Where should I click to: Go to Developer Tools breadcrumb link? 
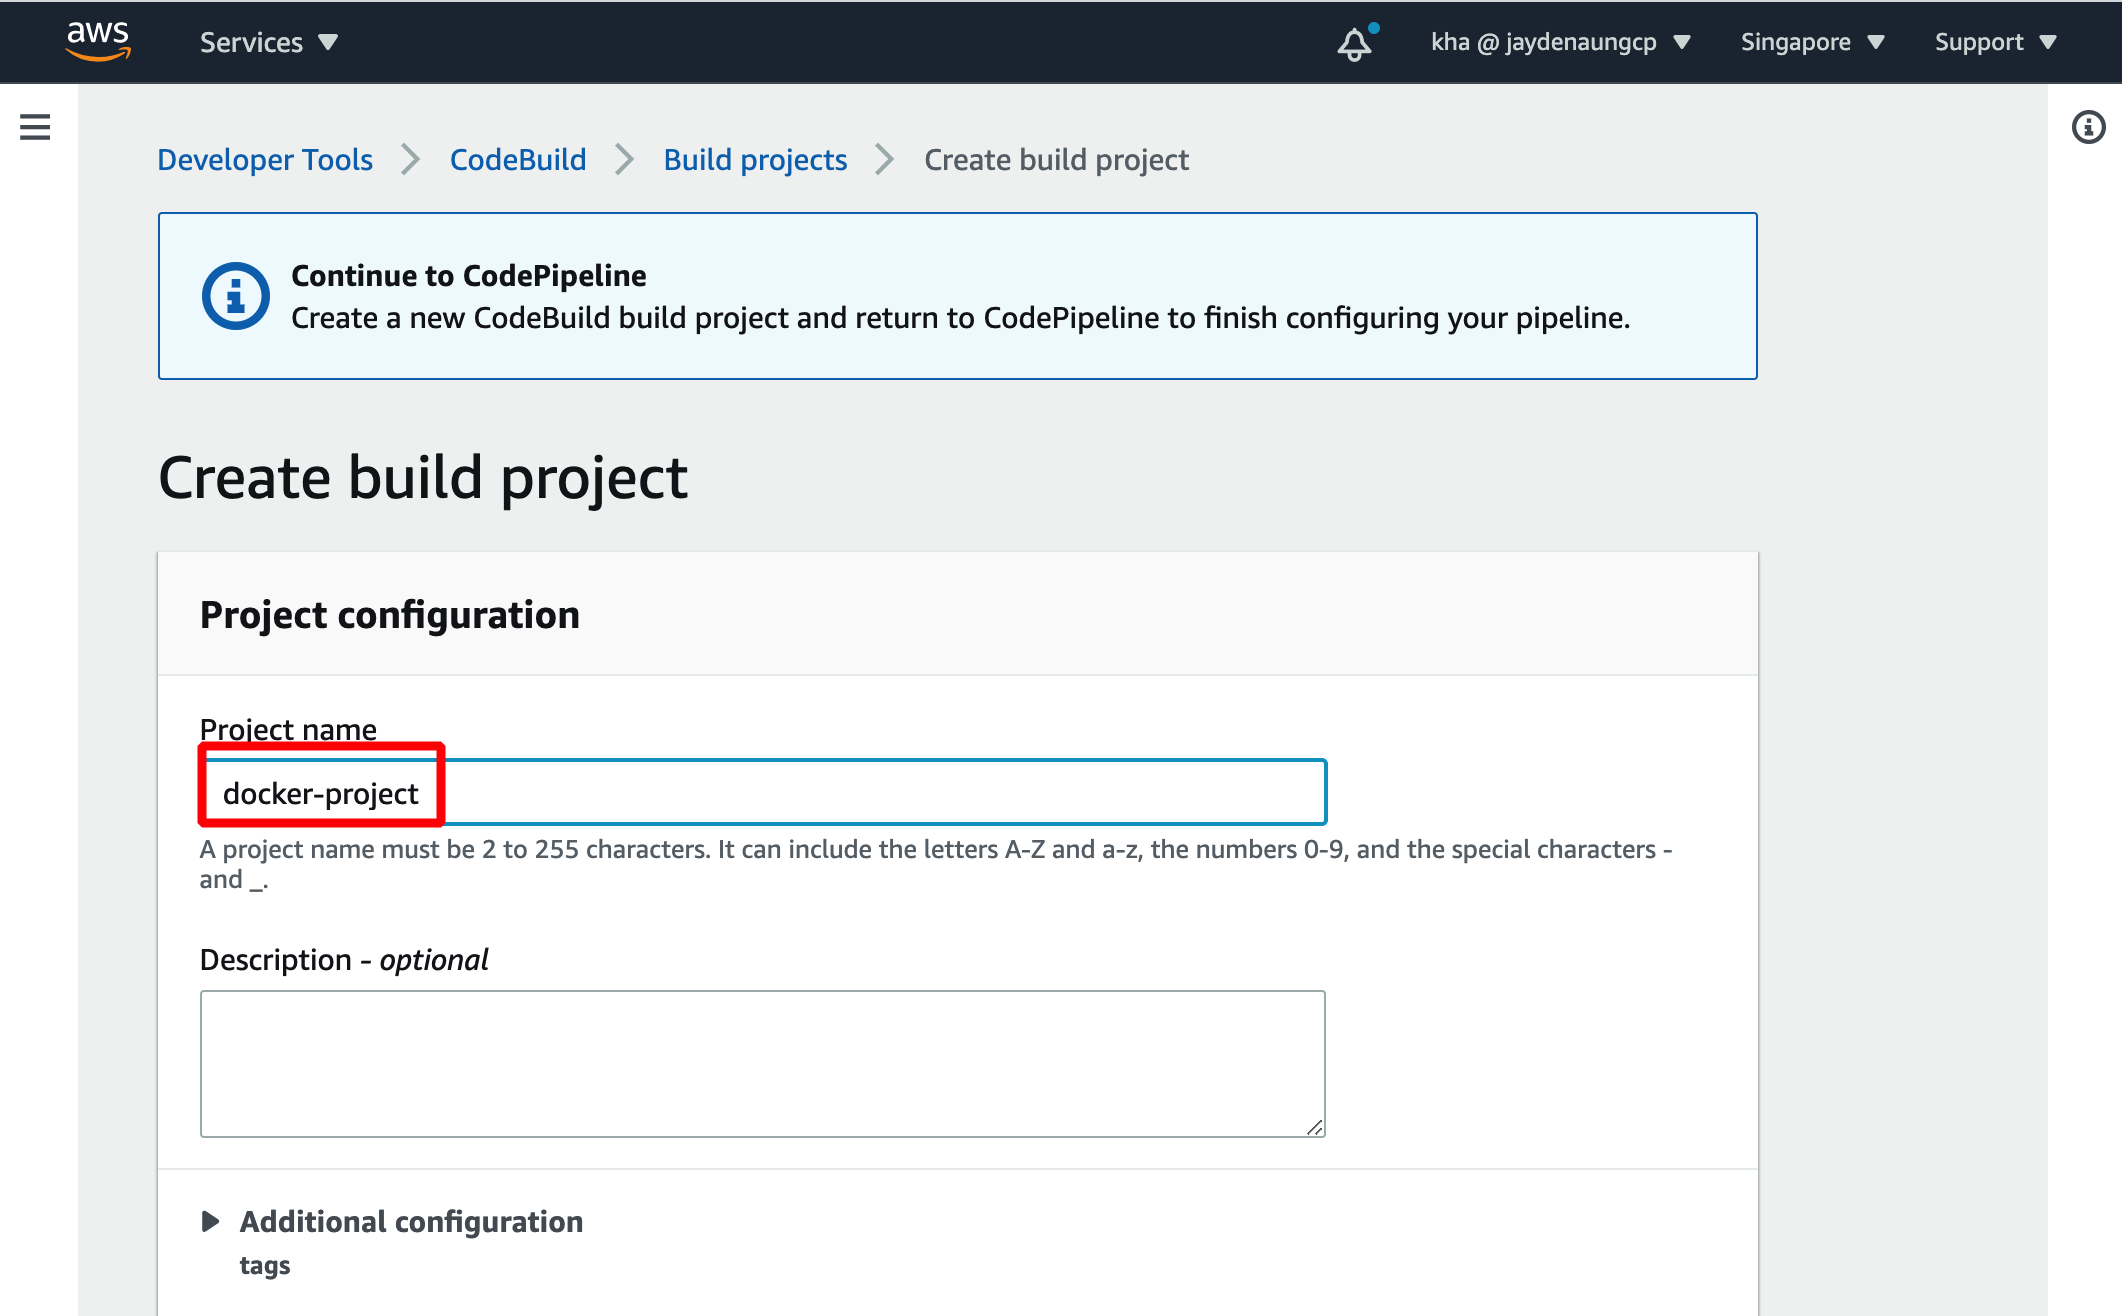click(265, 160)
